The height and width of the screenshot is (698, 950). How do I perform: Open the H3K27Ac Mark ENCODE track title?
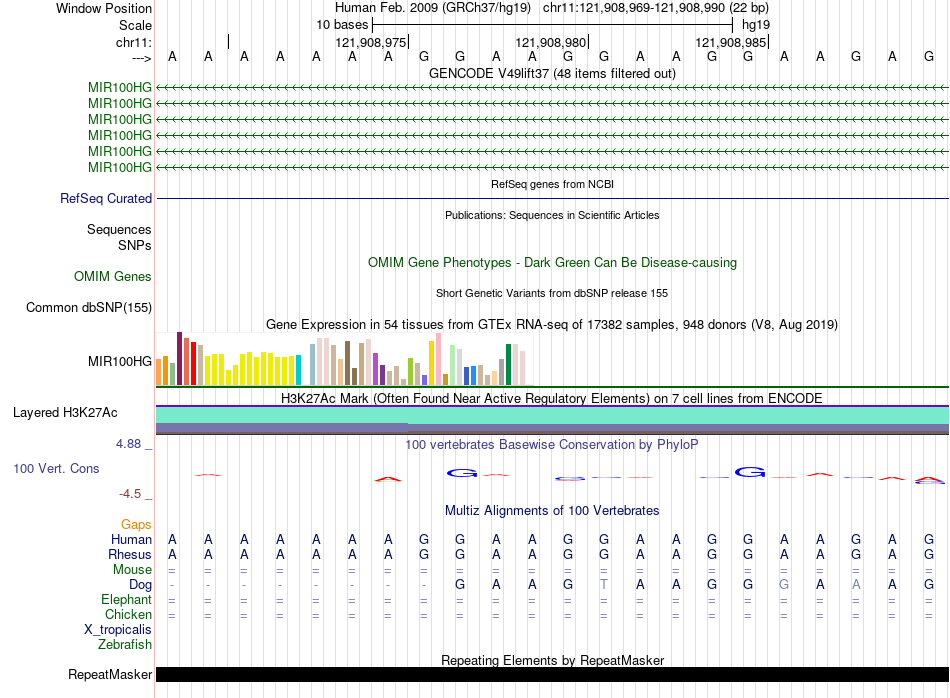552,398
